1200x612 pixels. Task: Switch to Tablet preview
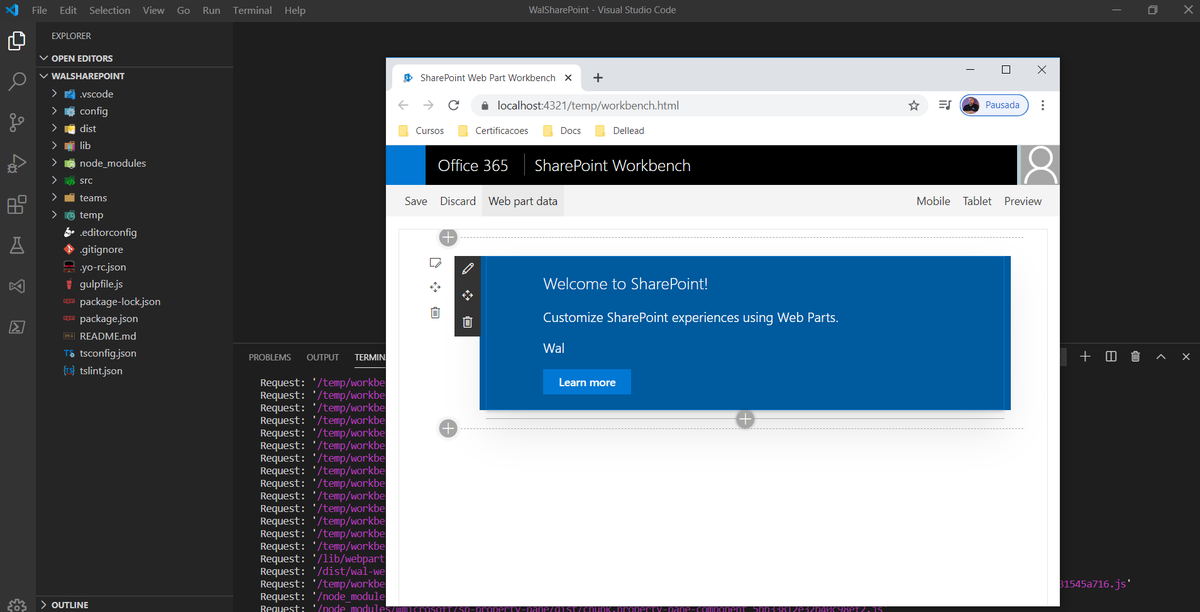977,201
